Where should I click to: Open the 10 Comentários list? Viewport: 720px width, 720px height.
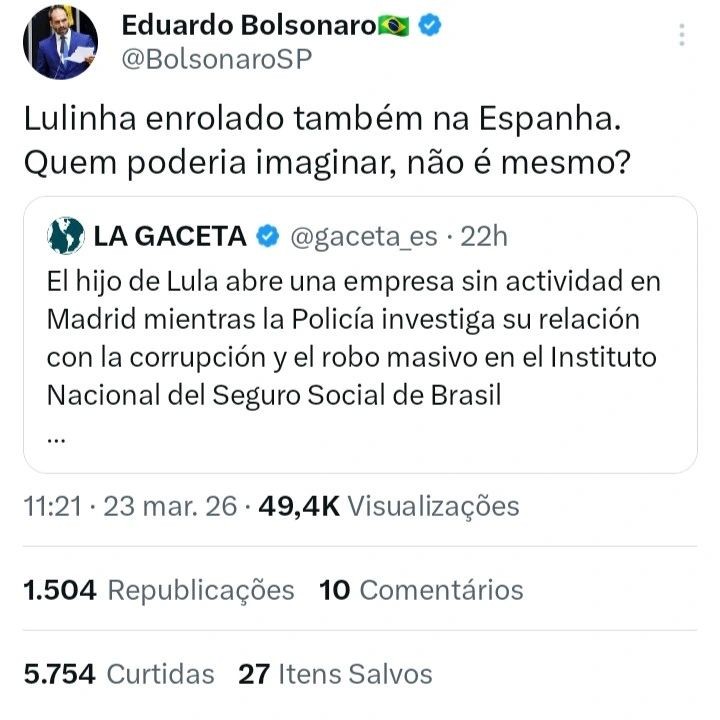[x=421, y=590]
